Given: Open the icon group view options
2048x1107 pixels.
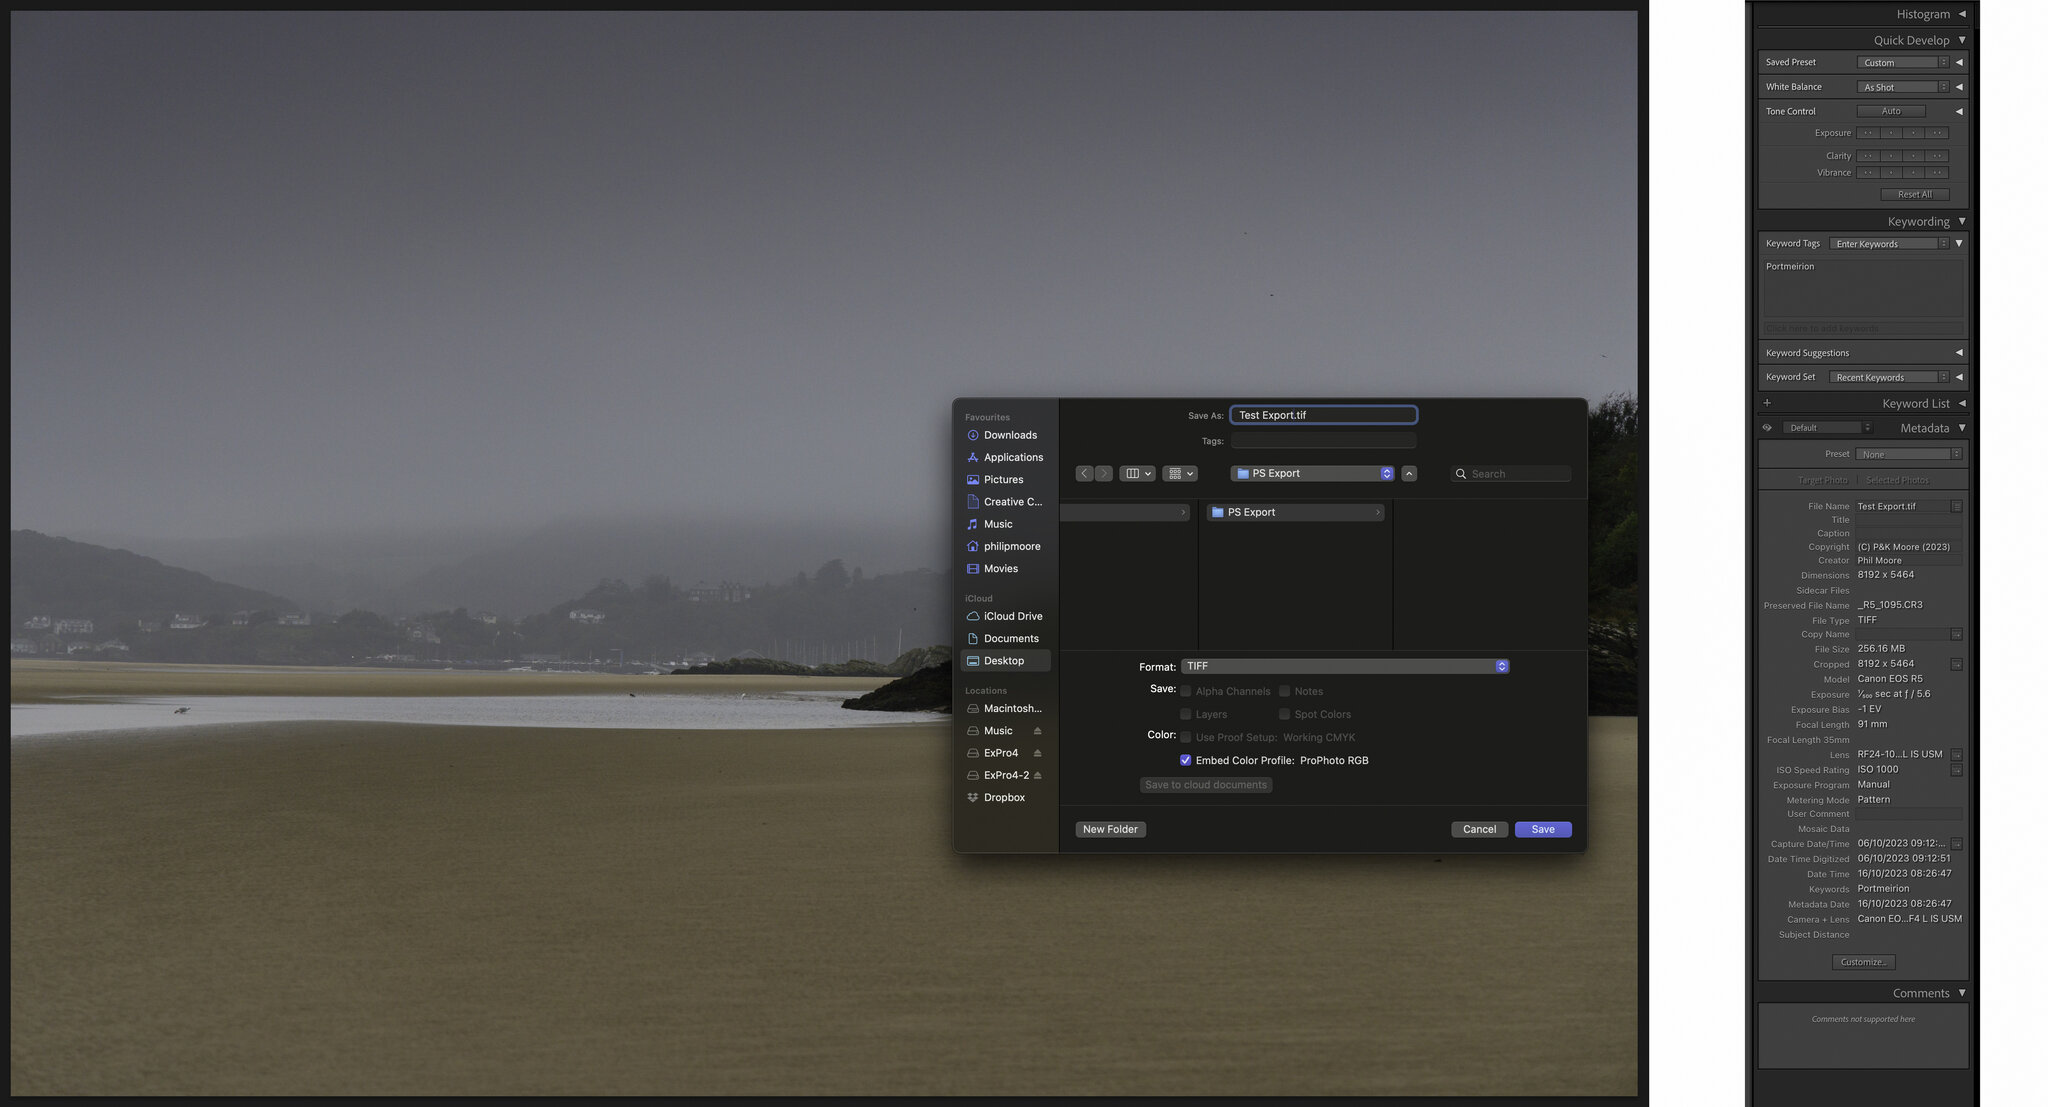Looking at the screenshot, I should pos(1180,474).
